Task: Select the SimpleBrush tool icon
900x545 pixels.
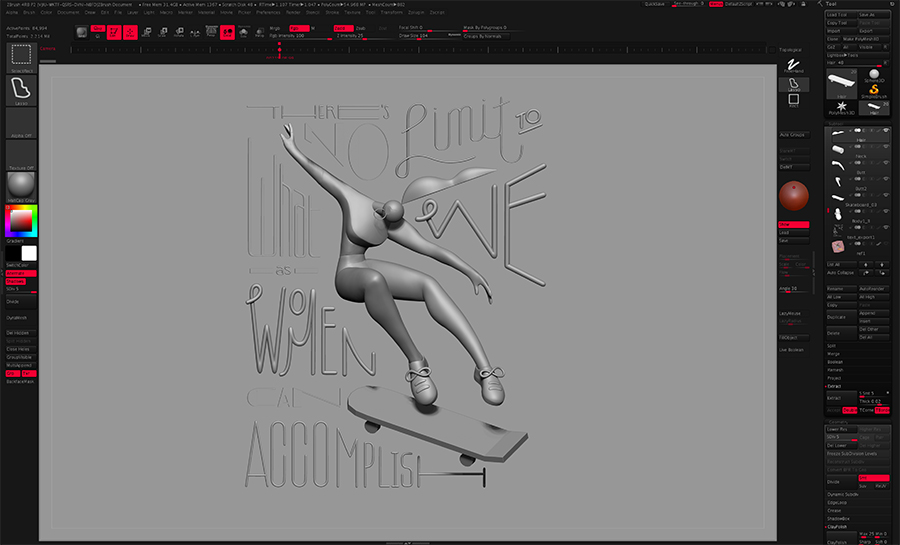Action: [x=874, y=91]
